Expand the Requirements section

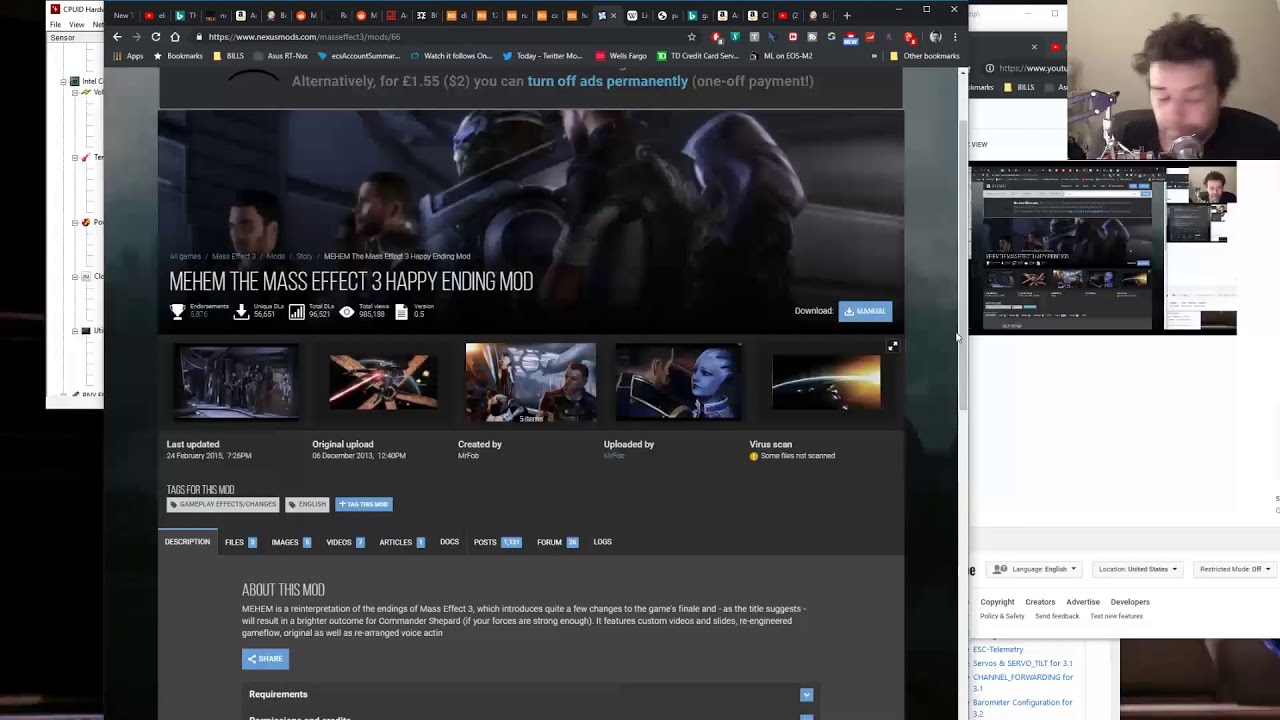click(531, 694)
